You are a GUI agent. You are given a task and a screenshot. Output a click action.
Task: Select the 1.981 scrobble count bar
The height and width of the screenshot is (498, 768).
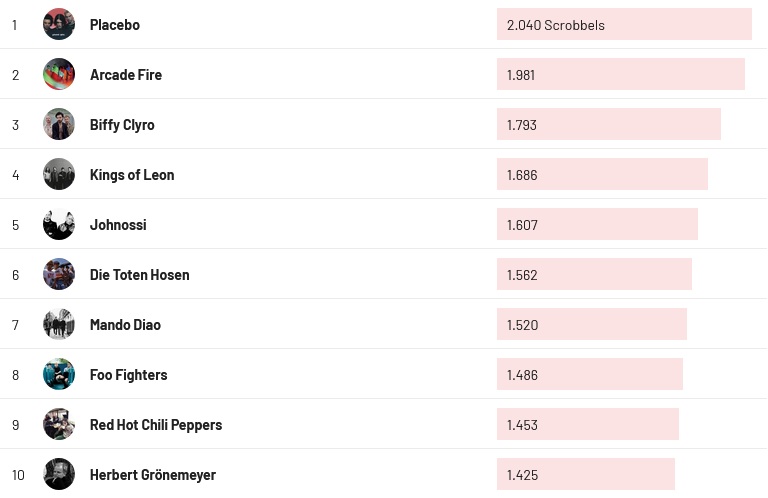click(620, 75)
